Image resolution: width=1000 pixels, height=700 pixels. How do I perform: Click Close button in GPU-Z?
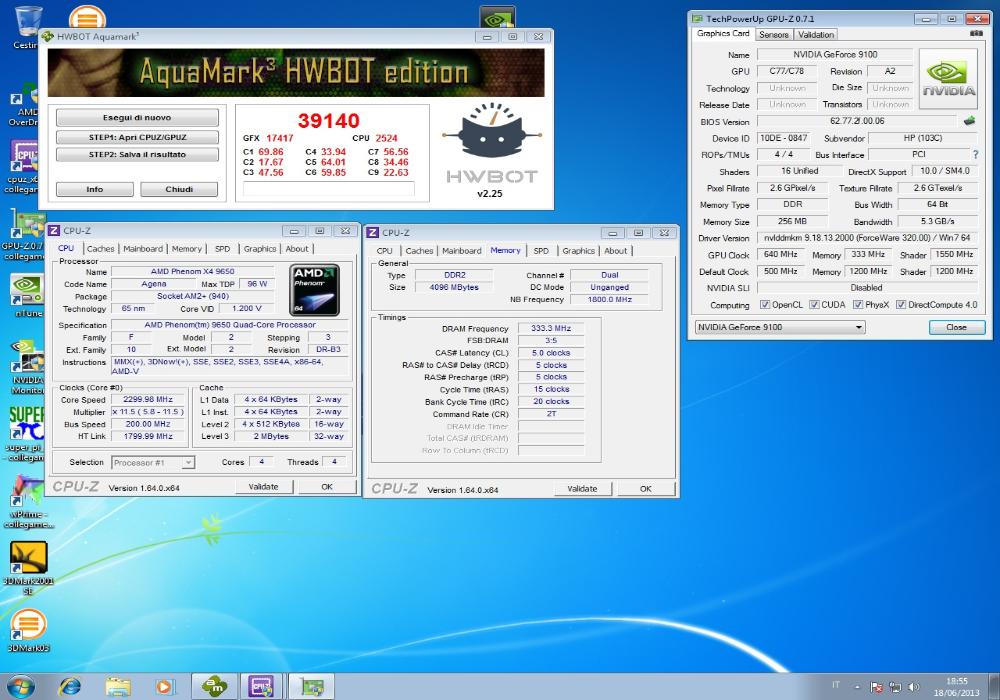[x=957, y=327]
